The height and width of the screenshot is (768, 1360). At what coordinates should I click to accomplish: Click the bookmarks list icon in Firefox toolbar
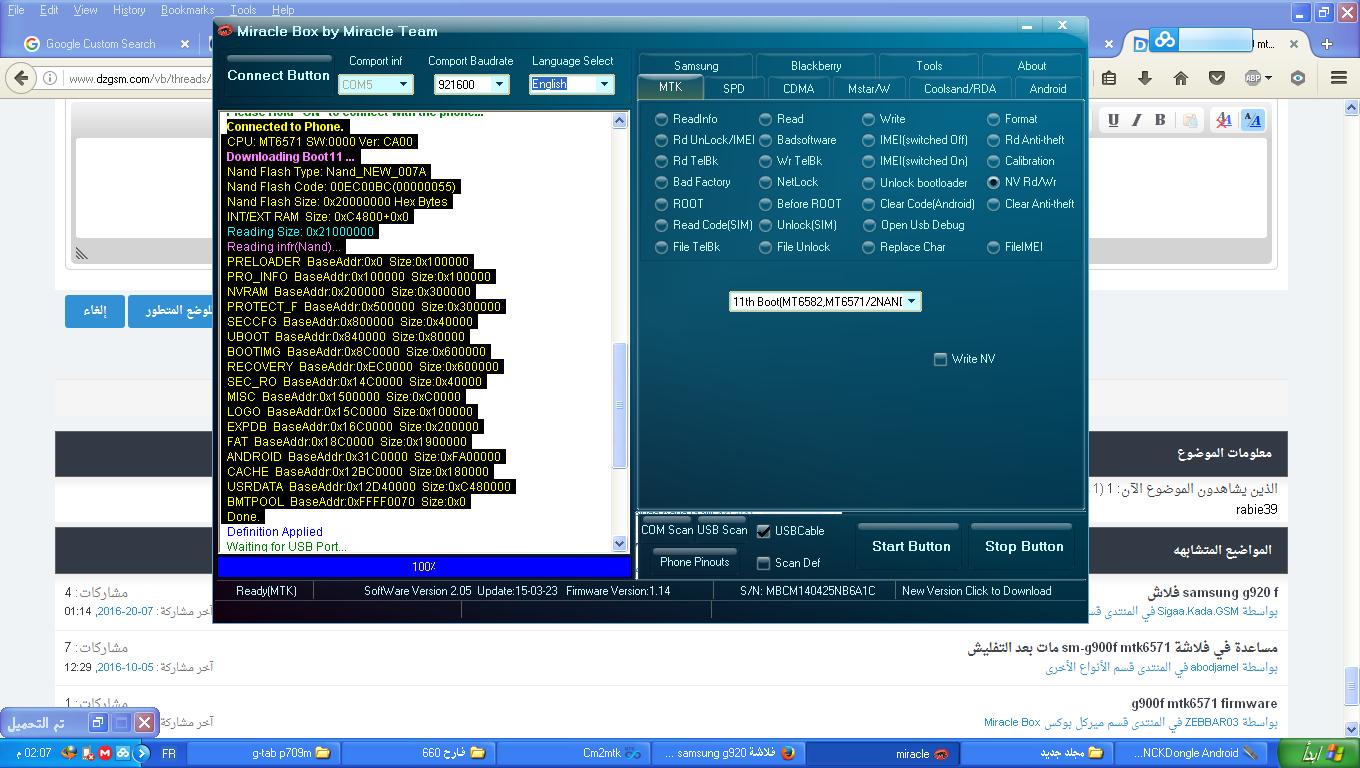point(1109,78)
